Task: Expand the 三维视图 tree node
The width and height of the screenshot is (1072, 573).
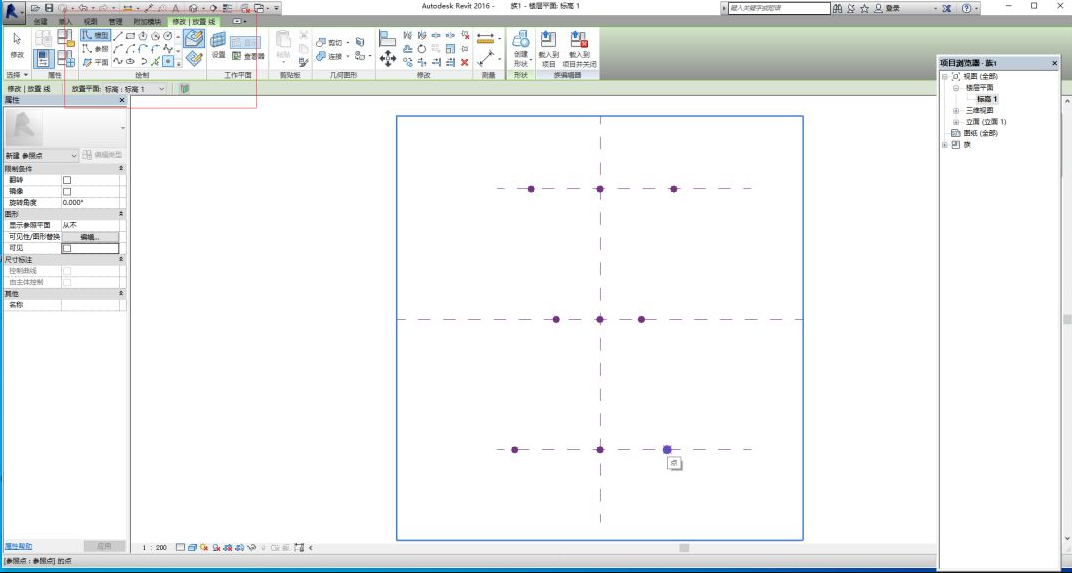Action: (x=956, y=110)
